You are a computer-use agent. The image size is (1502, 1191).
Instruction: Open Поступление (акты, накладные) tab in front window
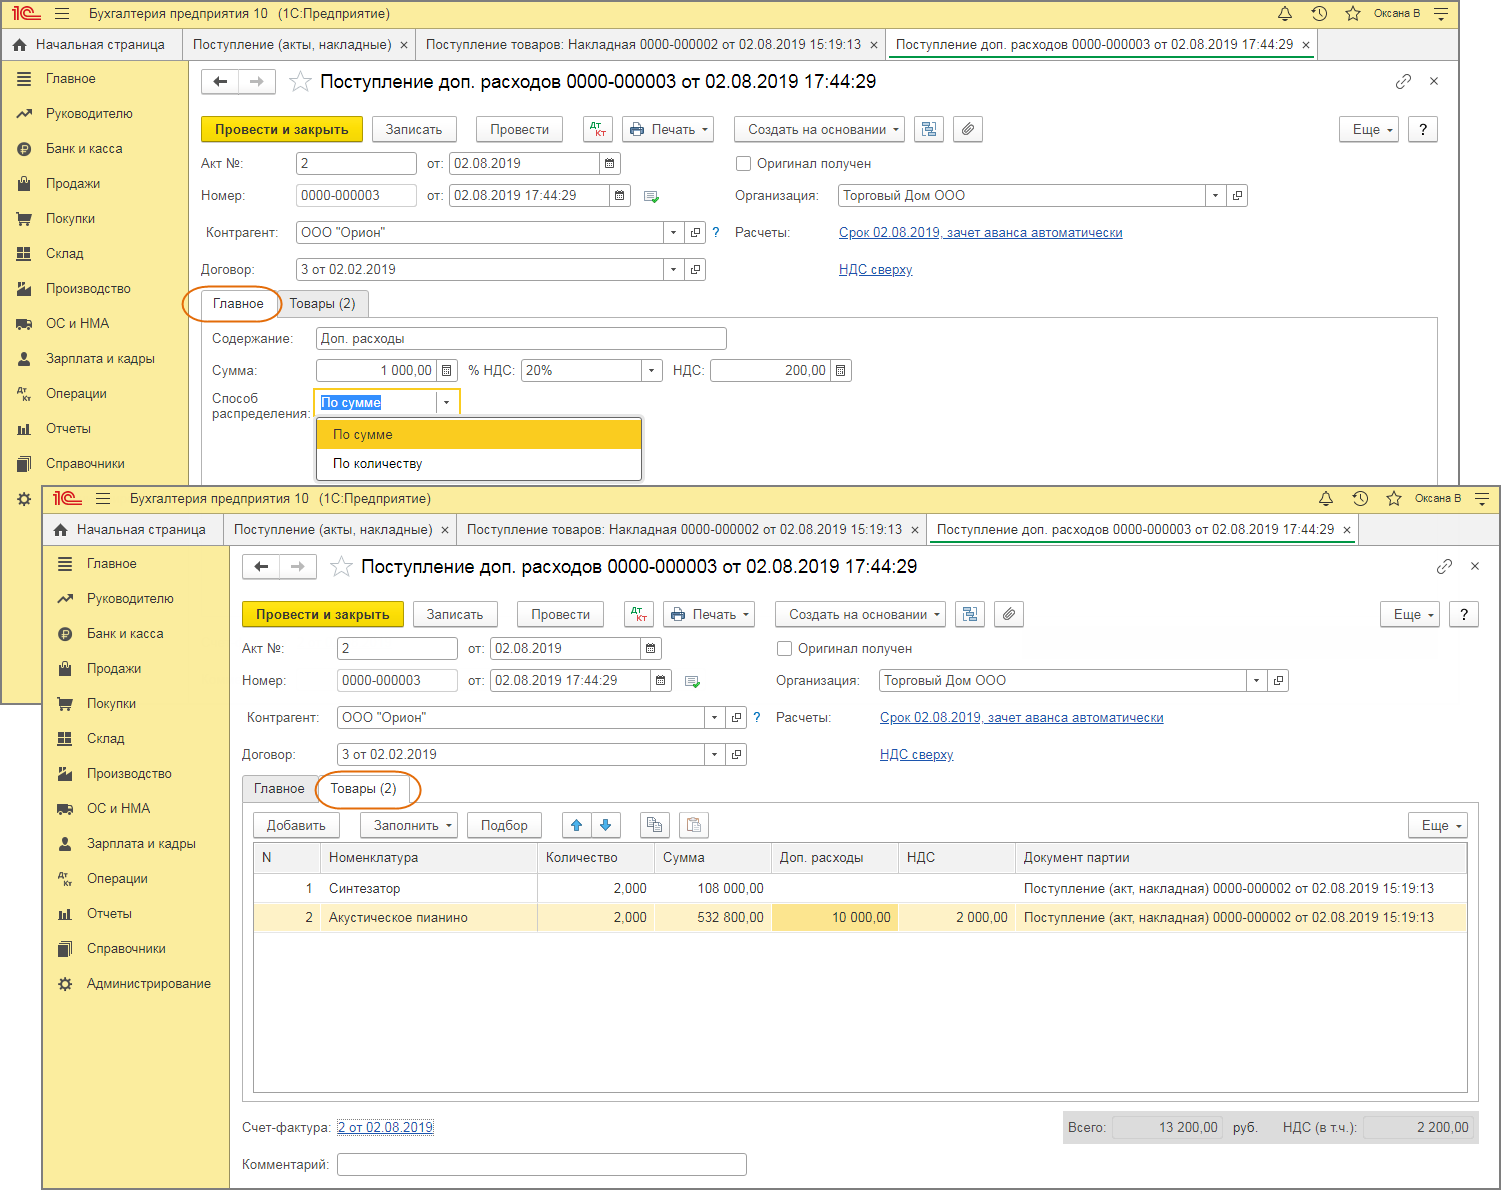tap(333, 530)
